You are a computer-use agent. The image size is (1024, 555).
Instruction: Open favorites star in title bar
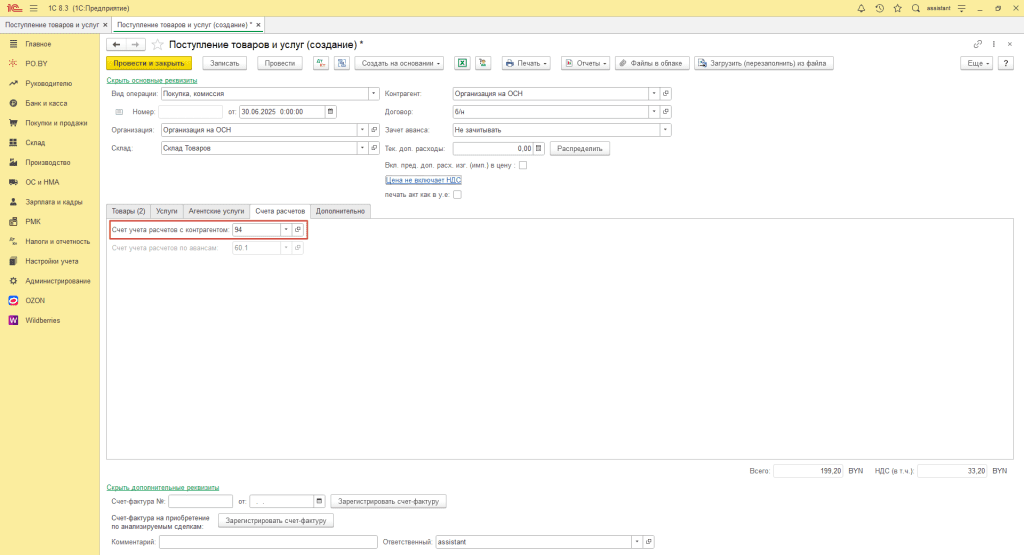(x=897, y=8)
